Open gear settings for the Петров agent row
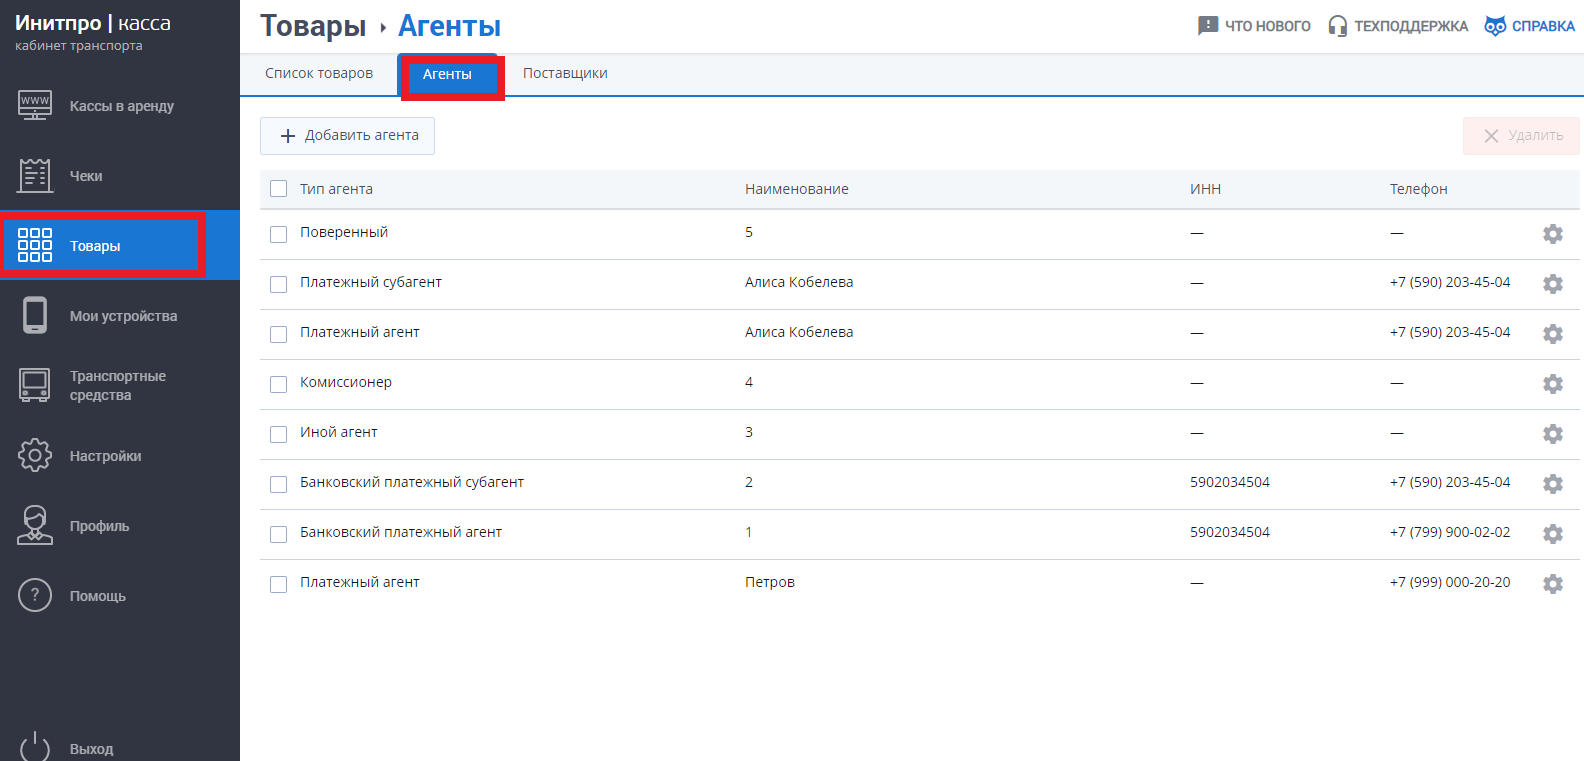The width and height of the screenshot is (1584, 761). pyautogui.click(x=1552, y=584)
